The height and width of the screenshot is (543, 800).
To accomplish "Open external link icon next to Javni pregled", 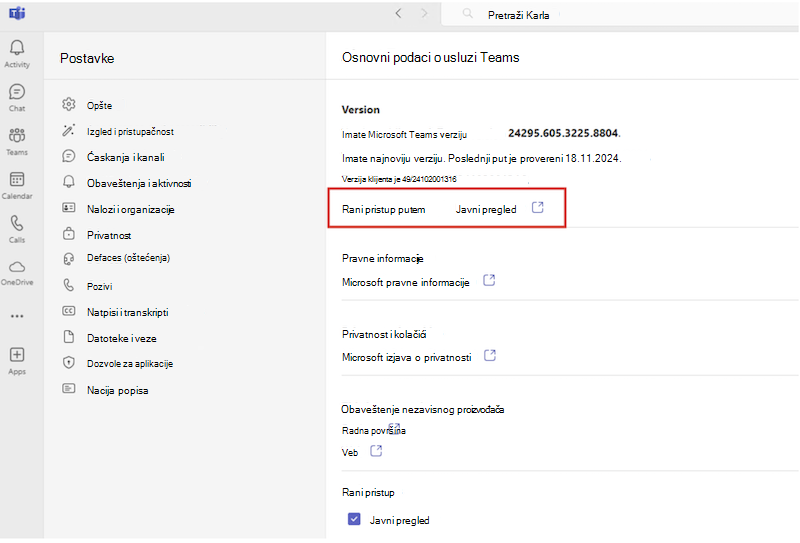I will click(538, 207).
